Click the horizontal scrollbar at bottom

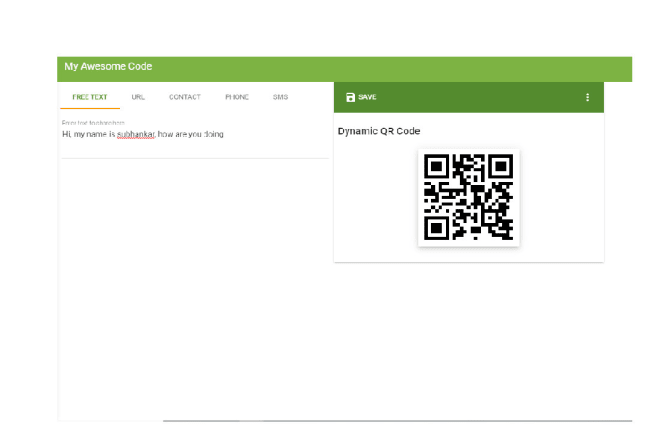pyautogui.click(x=397, y=420)
